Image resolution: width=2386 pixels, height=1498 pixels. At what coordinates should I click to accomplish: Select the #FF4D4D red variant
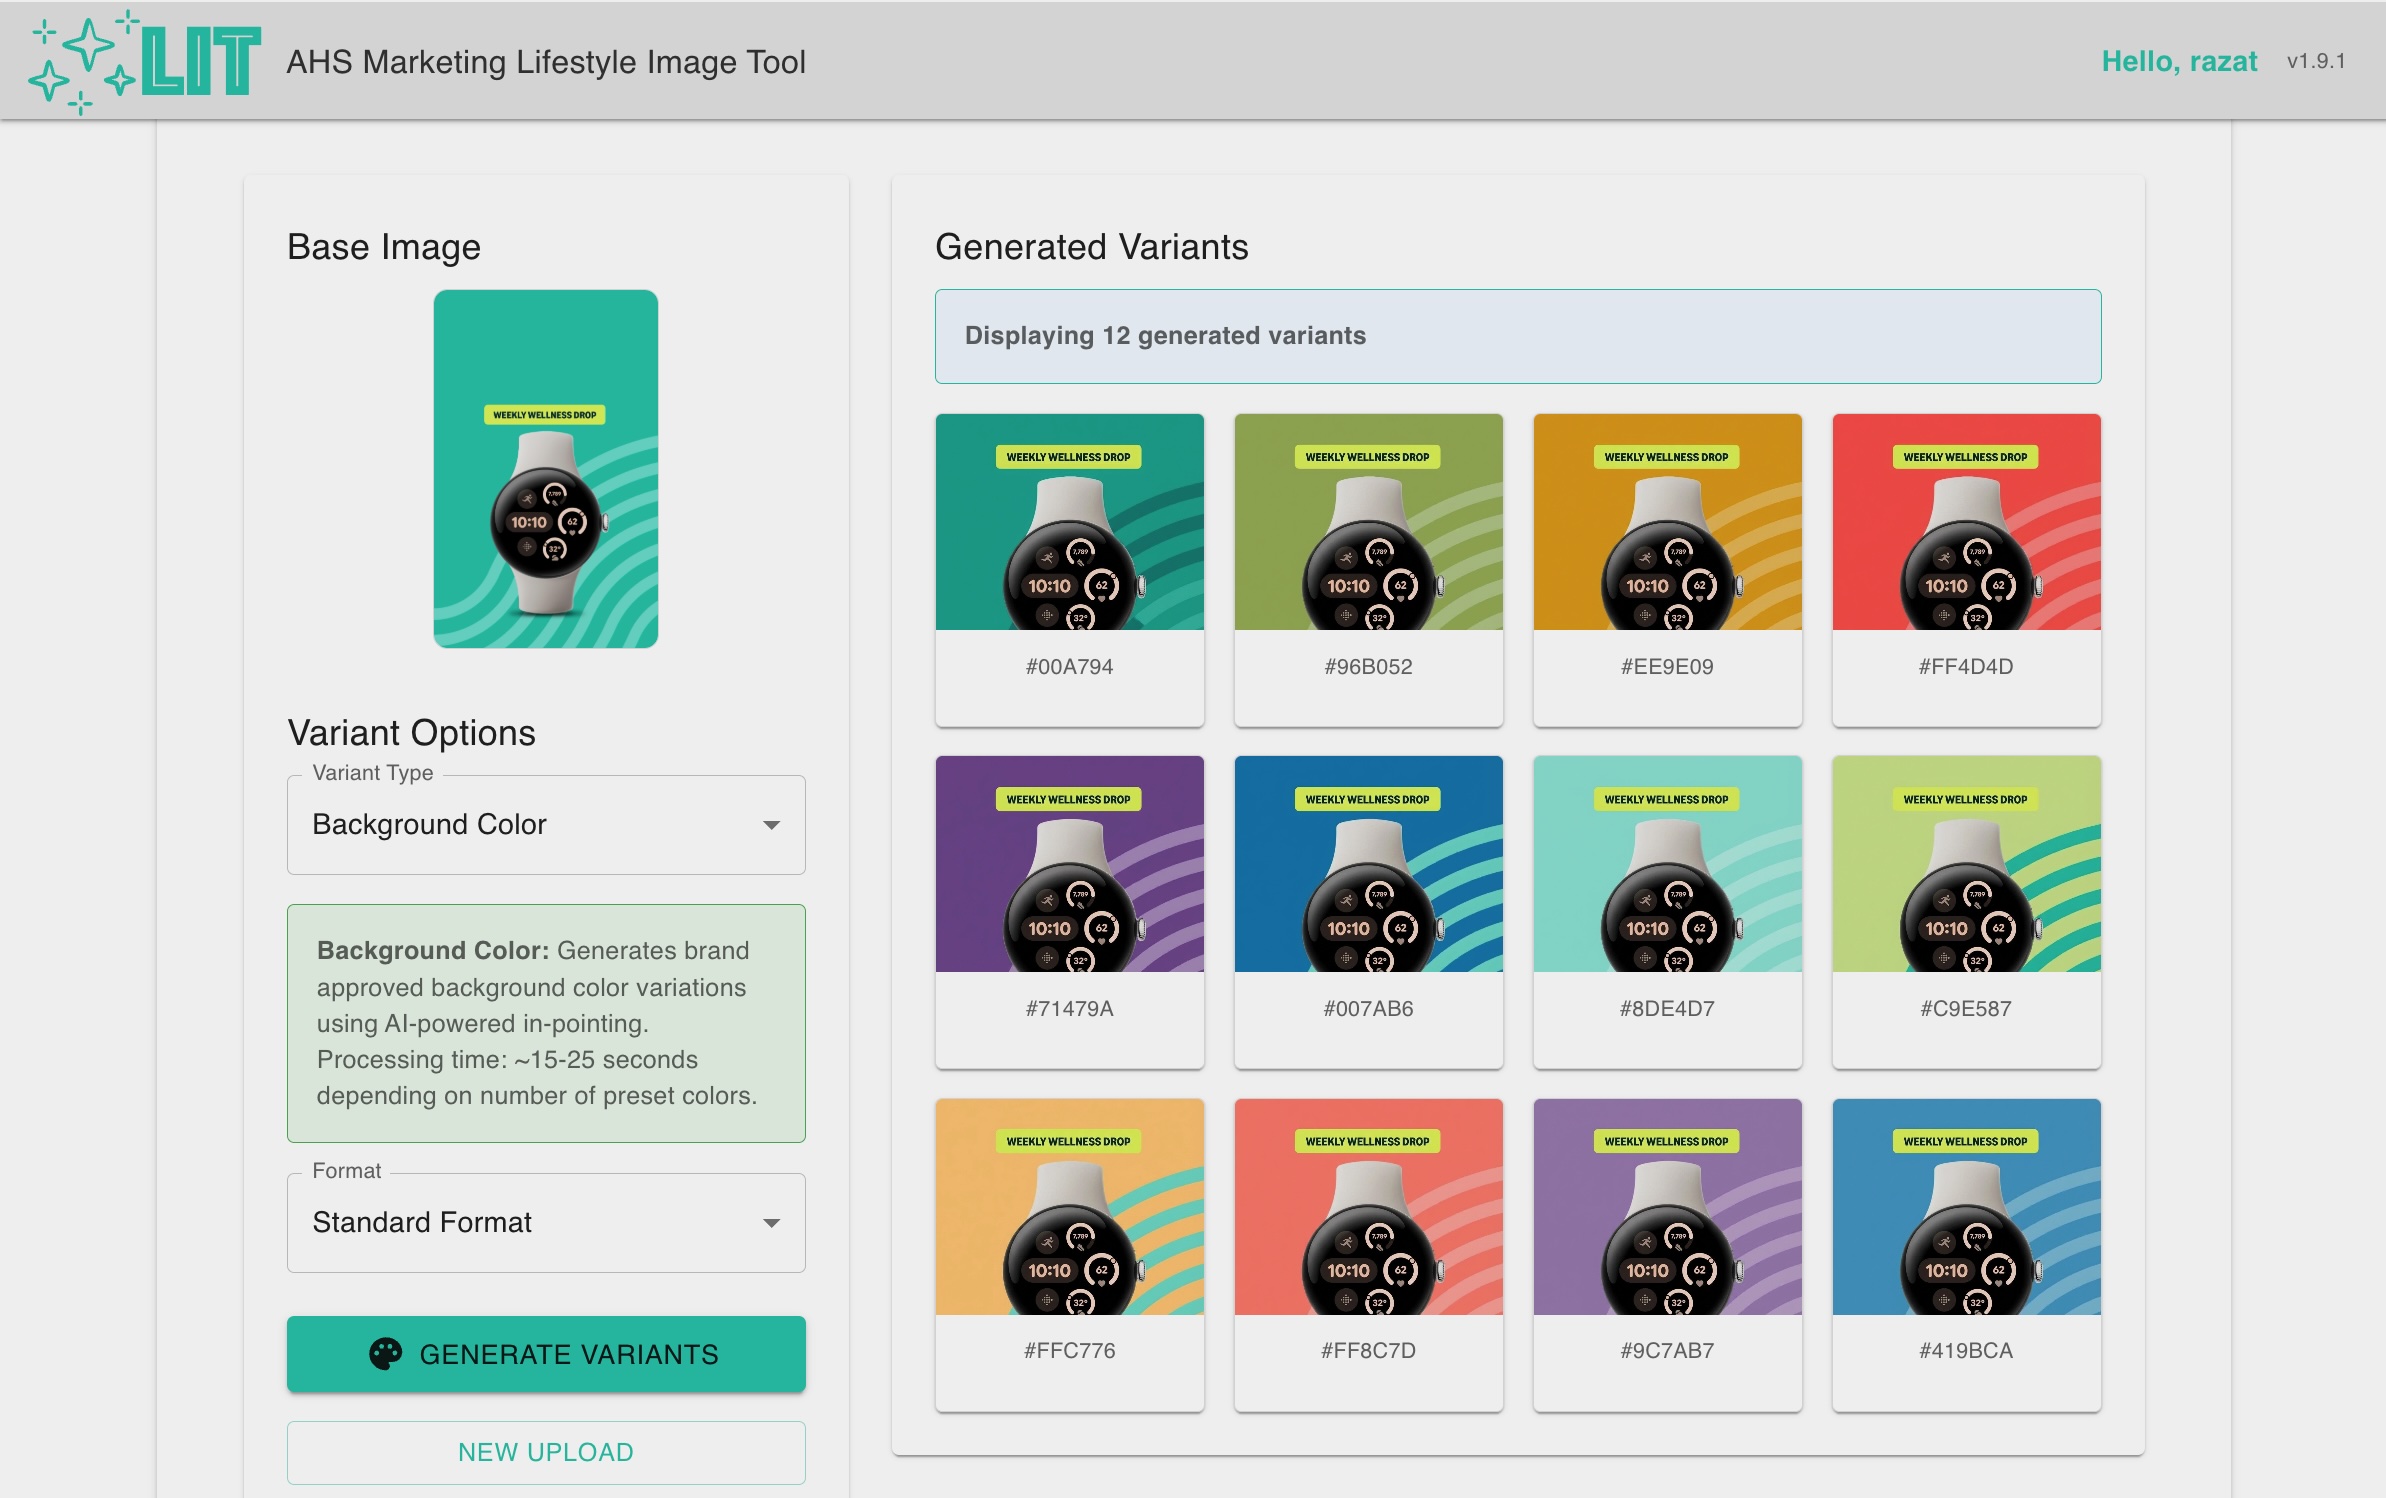click(x=1965, y=522)
